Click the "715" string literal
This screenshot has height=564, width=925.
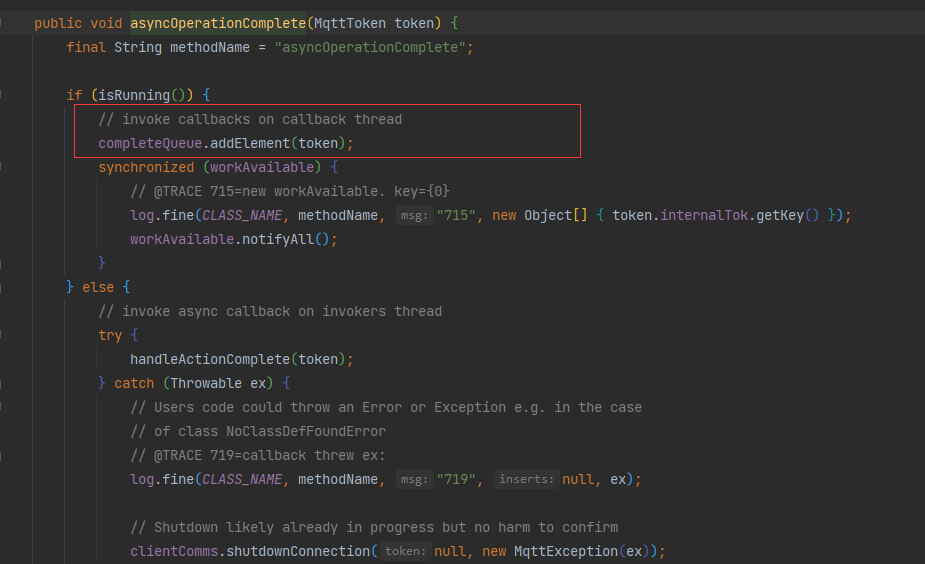456,215
